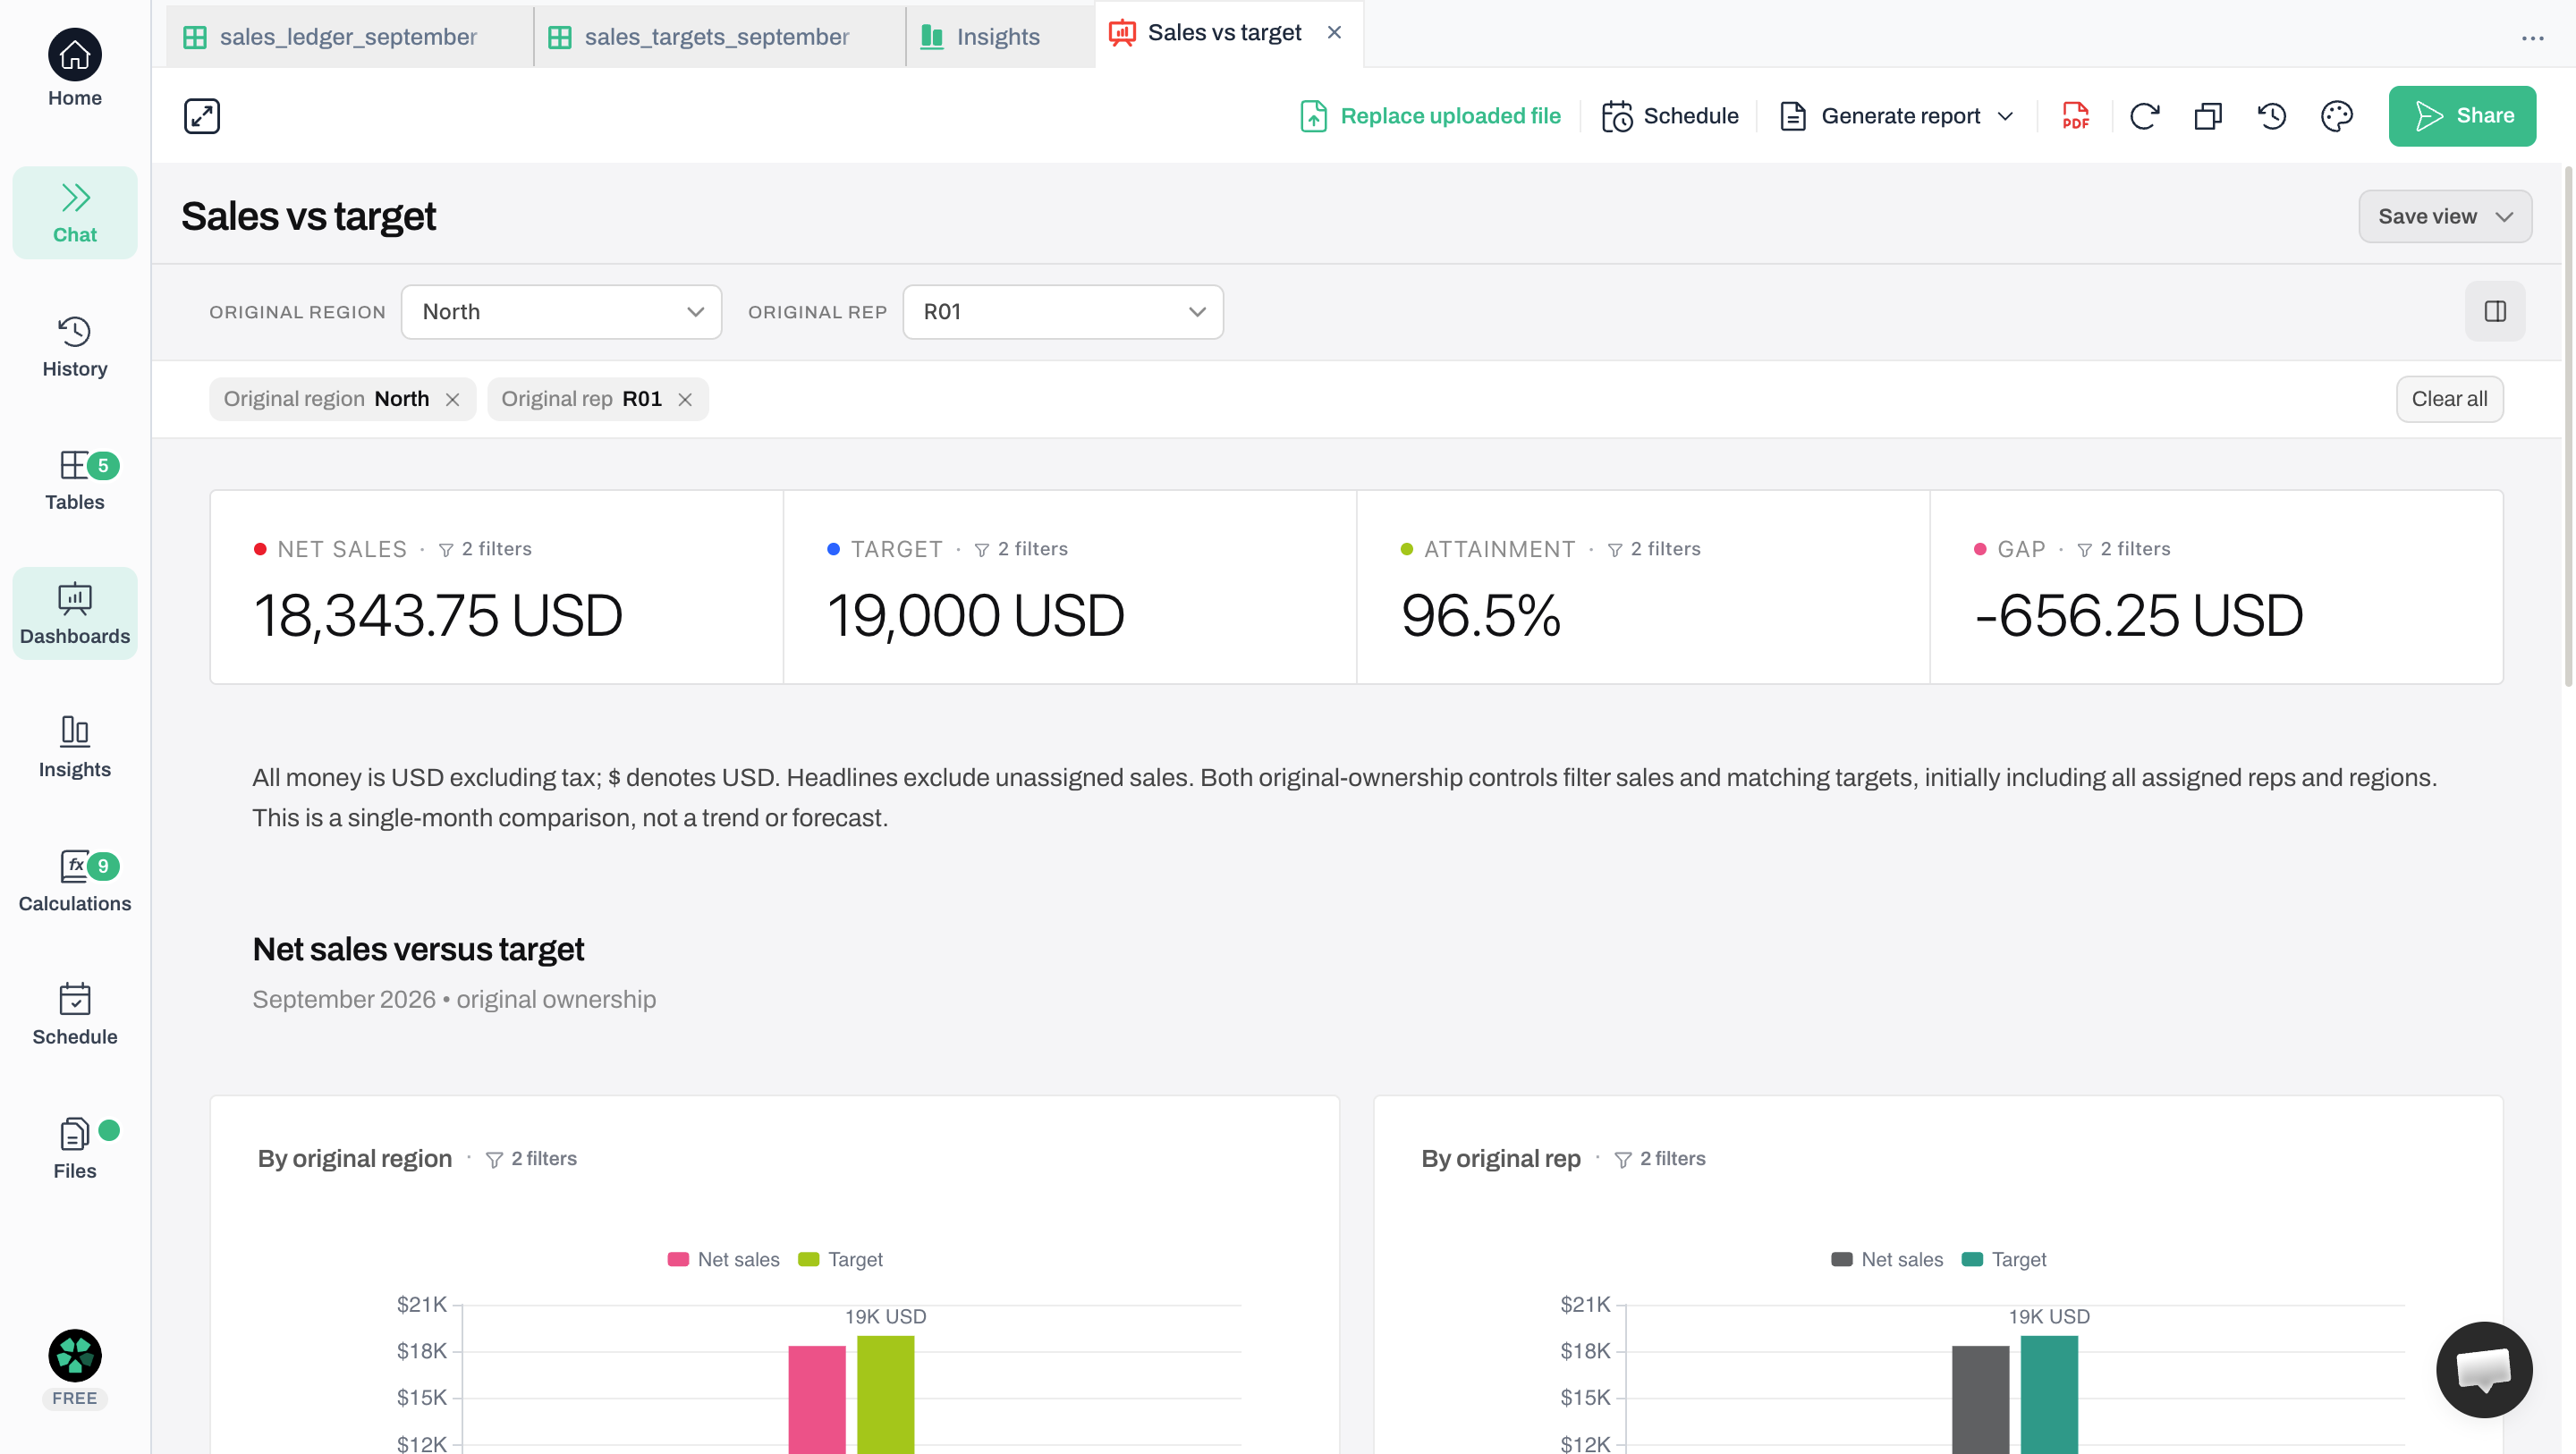This screenshot has width=2576, height=1454.
Task: Expand dashboard to fullscreen
Action: coord(202,116)
